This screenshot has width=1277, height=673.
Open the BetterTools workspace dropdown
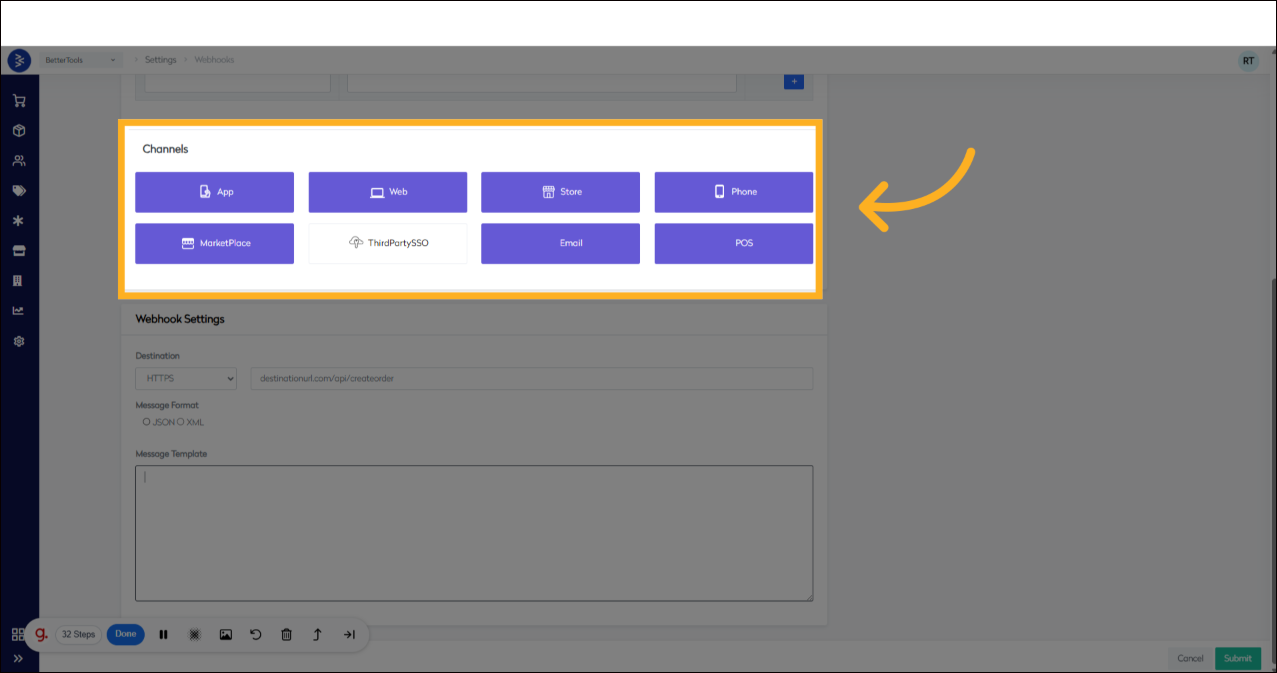click(x=80, y=59)
